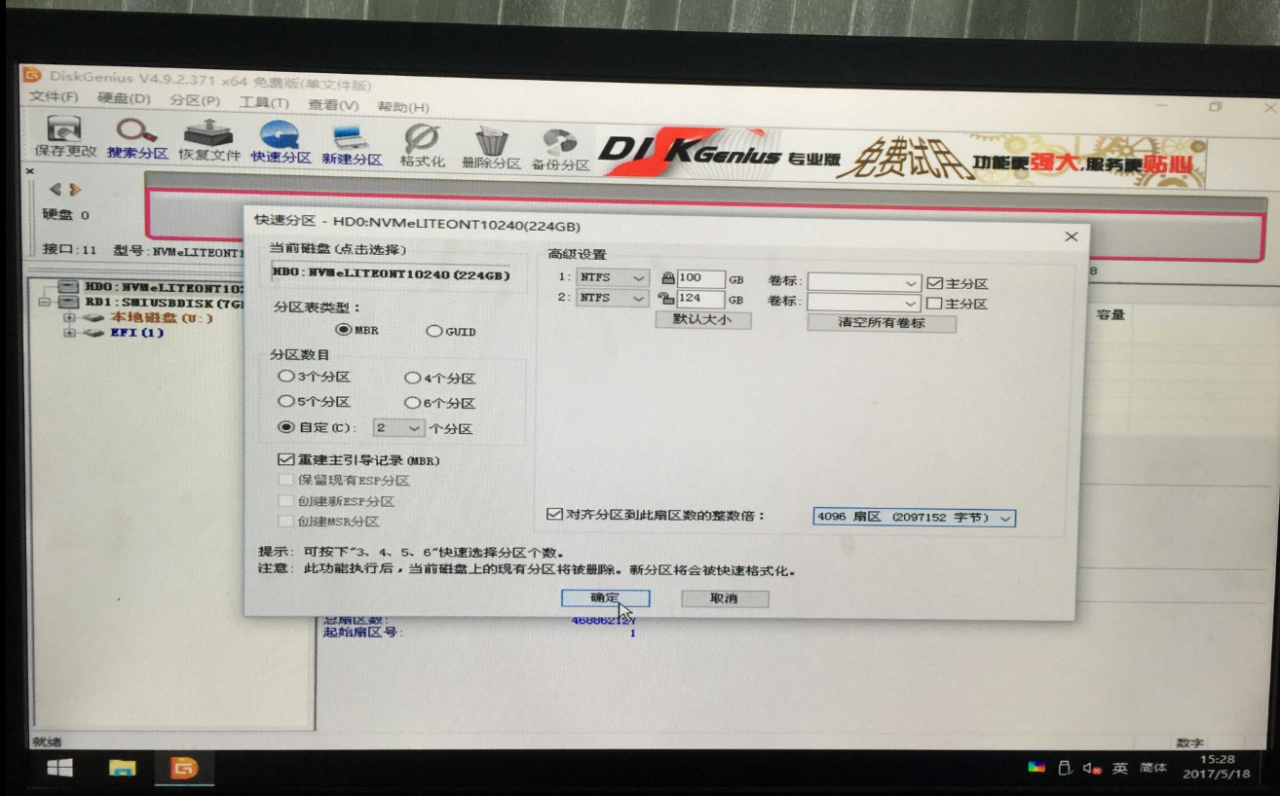Click the DiskGenius taskbar icon

184,768
